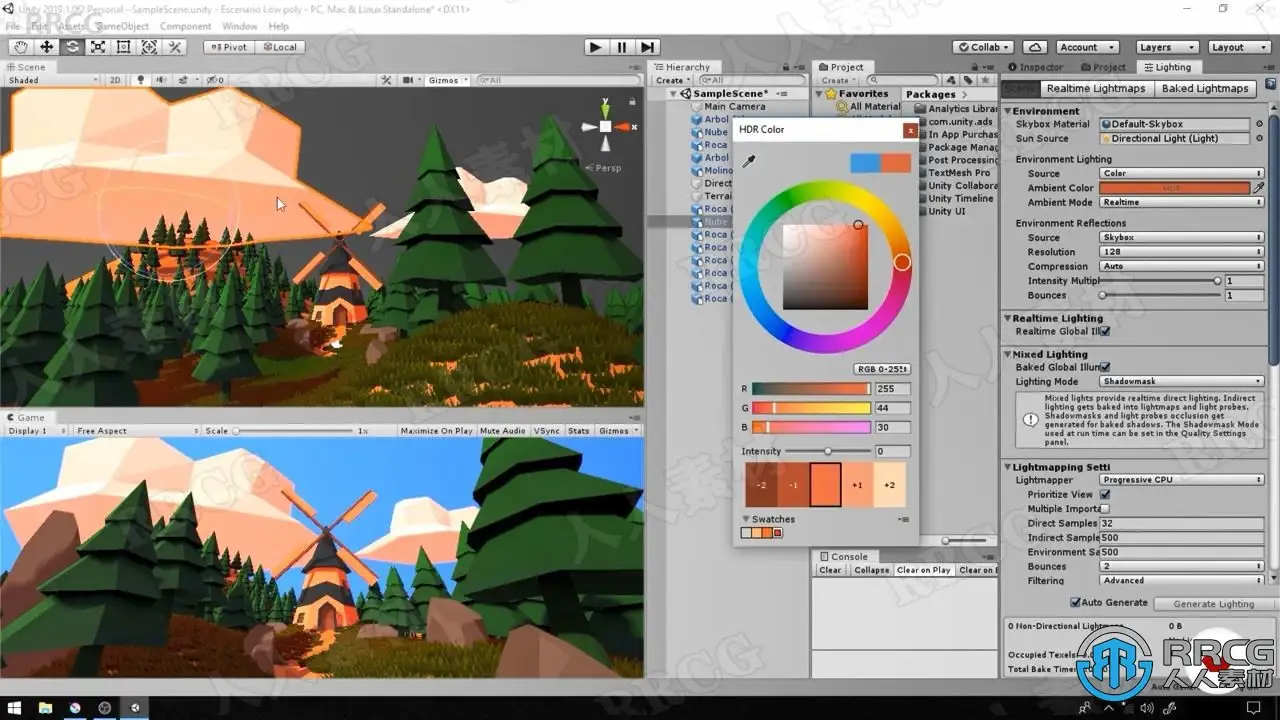The width and height of the screenshot is (1280, 720).
Task: Click the Console Clear button
Action: 830,570
